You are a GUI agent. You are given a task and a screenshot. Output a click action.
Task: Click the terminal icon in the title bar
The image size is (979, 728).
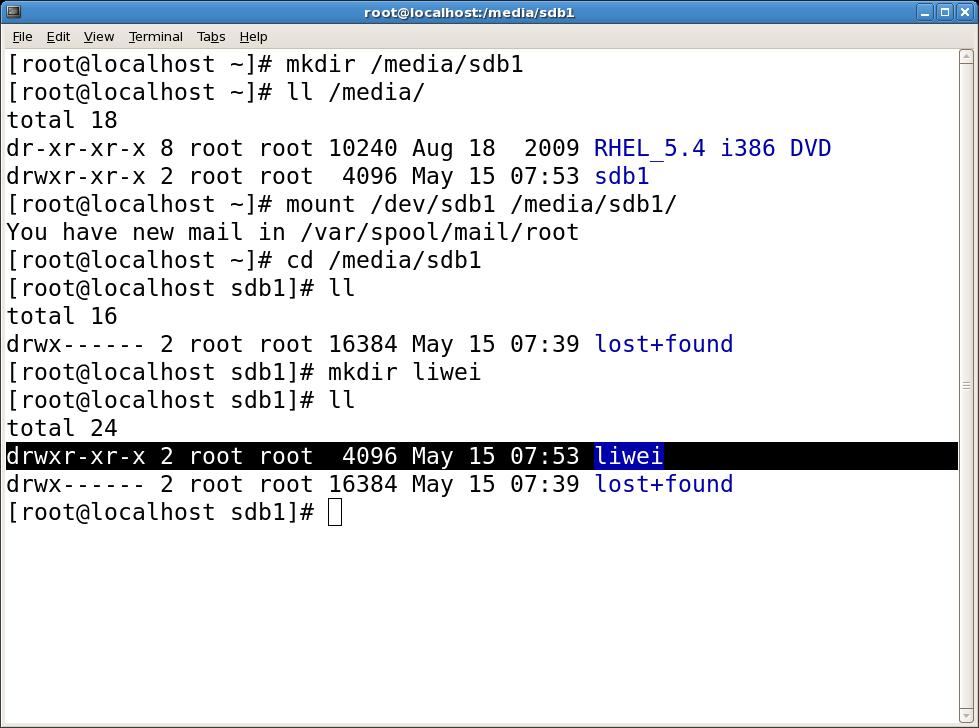[x=14, y=12]
